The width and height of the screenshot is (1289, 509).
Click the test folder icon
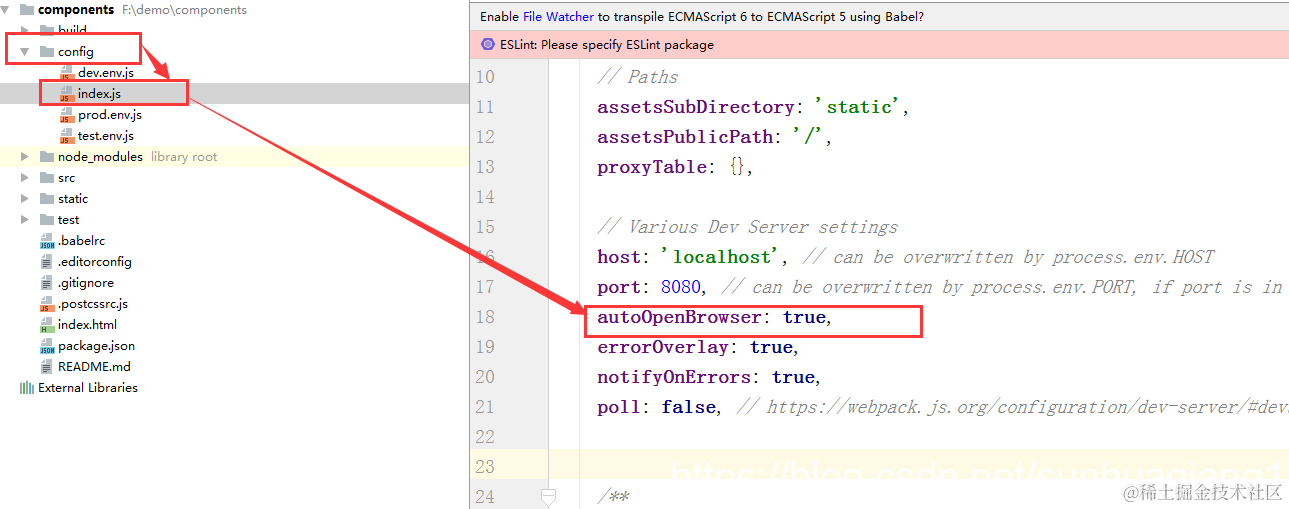point(47,220)
